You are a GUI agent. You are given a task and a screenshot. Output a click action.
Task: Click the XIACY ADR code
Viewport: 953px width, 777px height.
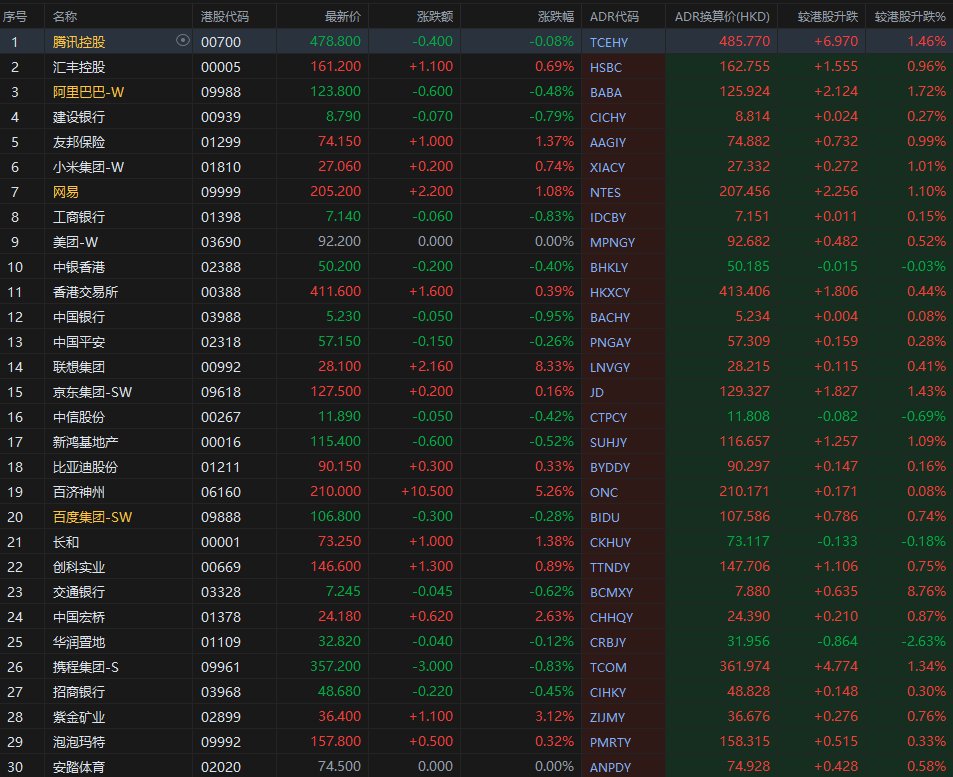(607, 167)
